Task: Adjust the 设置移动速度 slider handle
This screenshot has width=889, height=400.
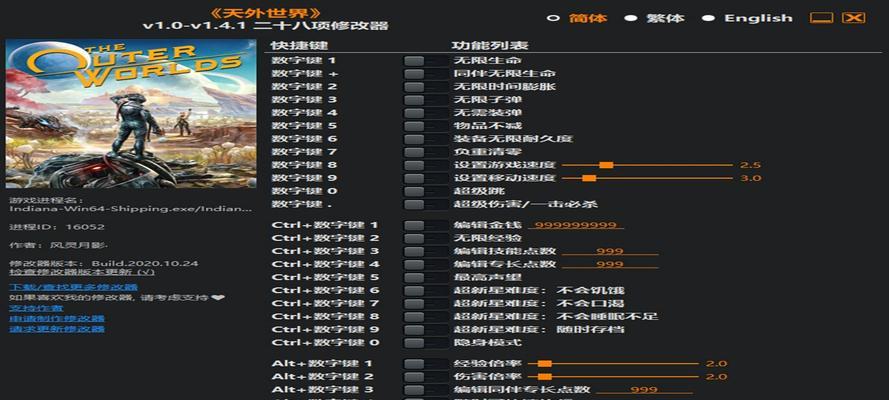Action: tap(589, 178)
